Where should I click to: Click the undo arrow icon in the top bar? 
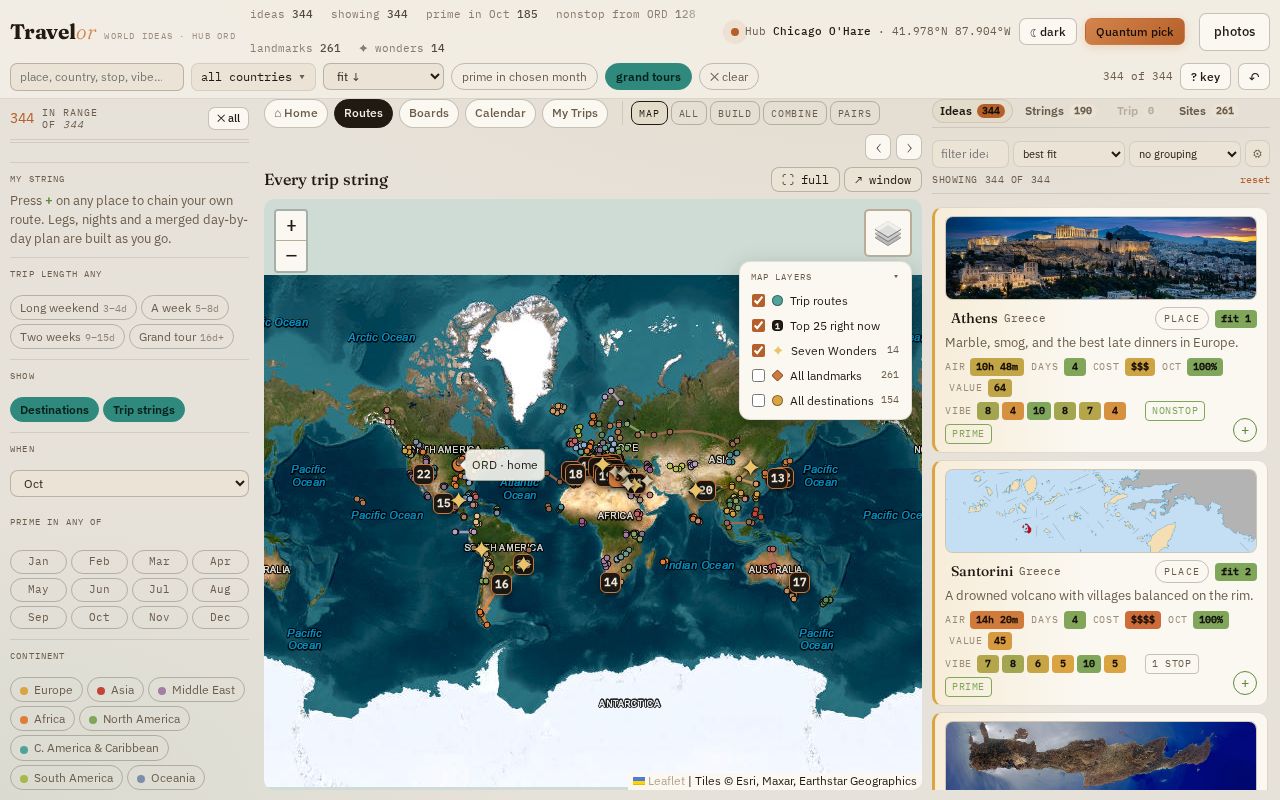click(x=1254, y=77)
